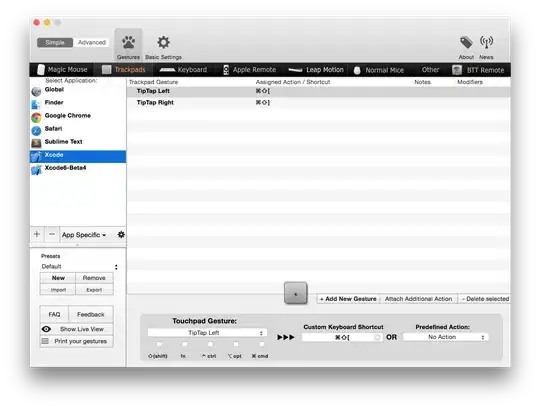
Task: Open the Touchpad Gesture TipTap Left dropdown
Action: pyautogui.click(x=207, y=333)
